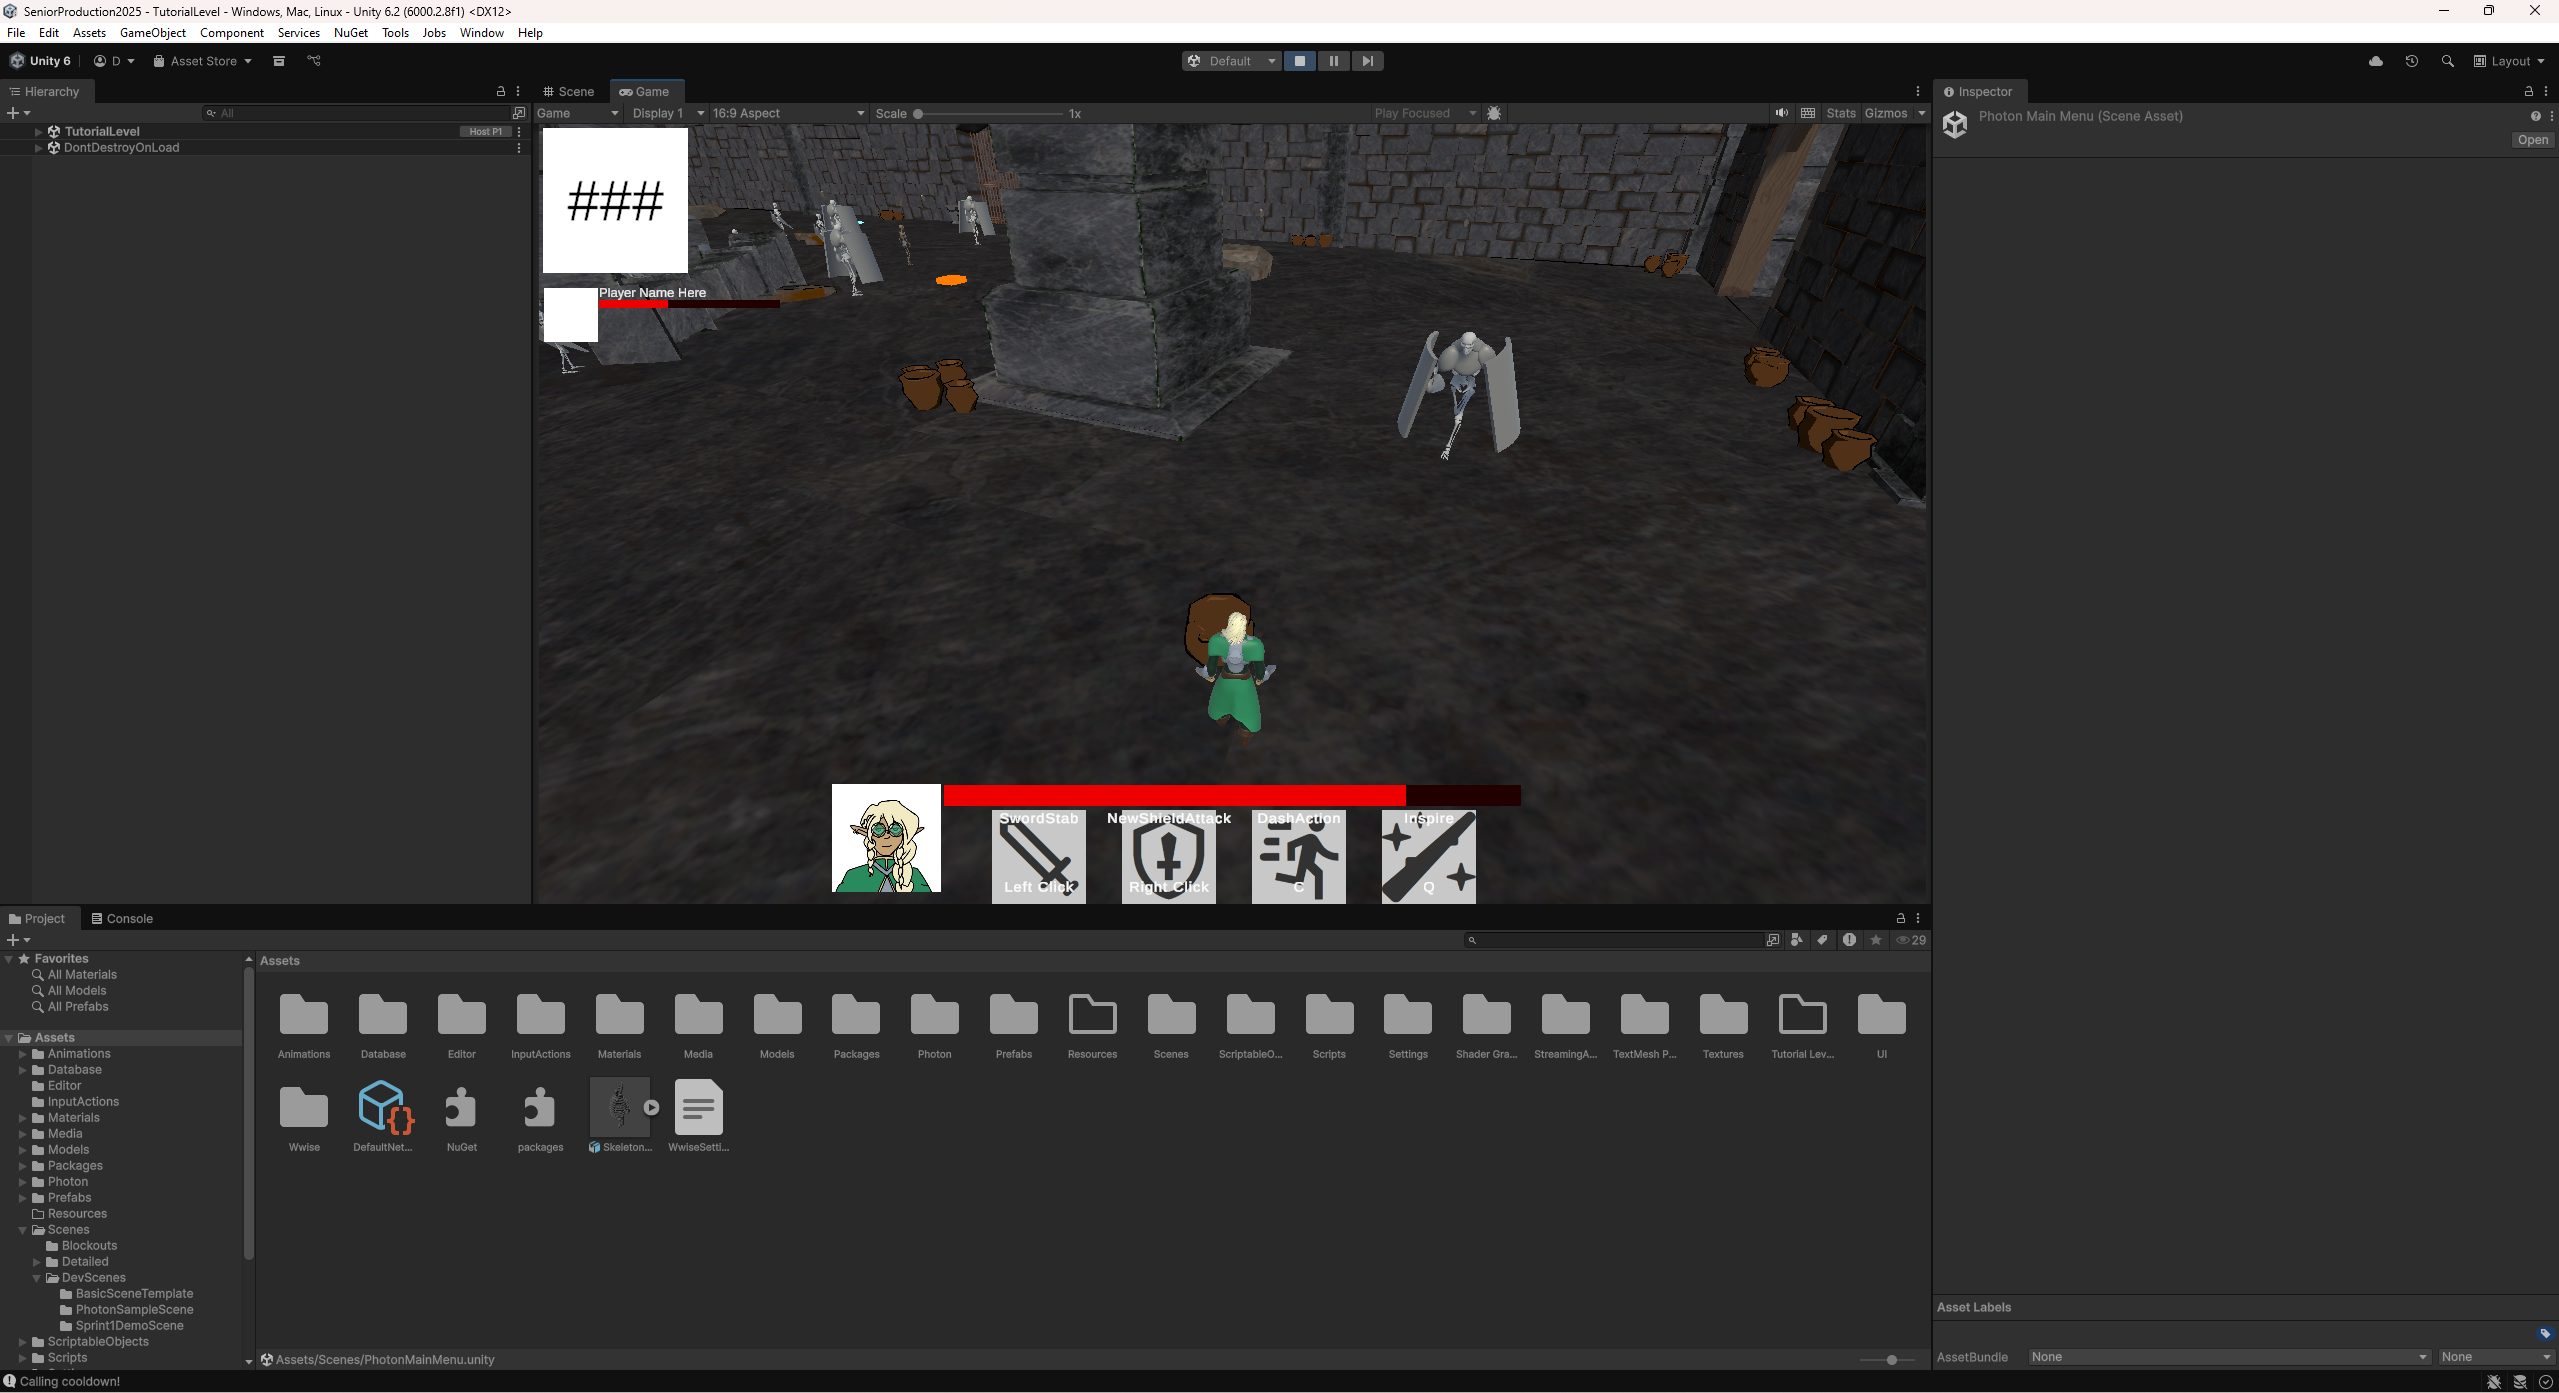Click the DefaultNetworkPrefabs asset icon

tap(384, 1107)
